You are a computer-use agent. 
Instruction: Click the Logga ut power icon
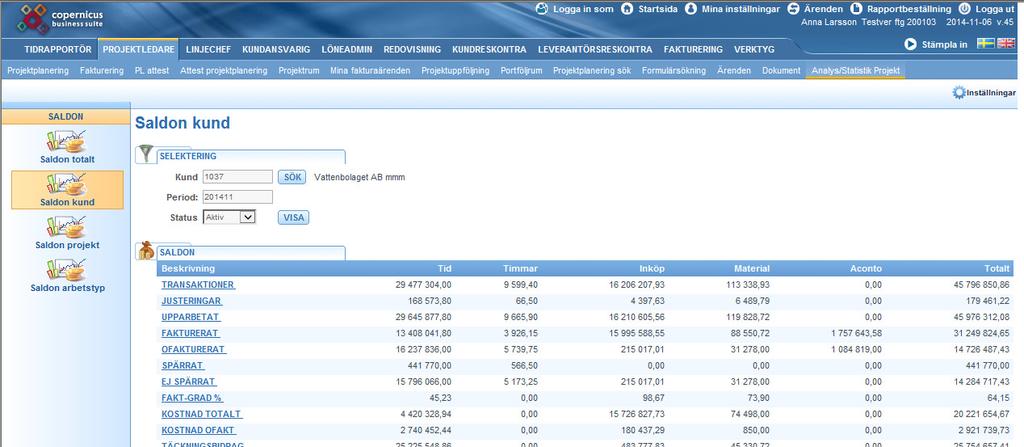tap(965, 9)
